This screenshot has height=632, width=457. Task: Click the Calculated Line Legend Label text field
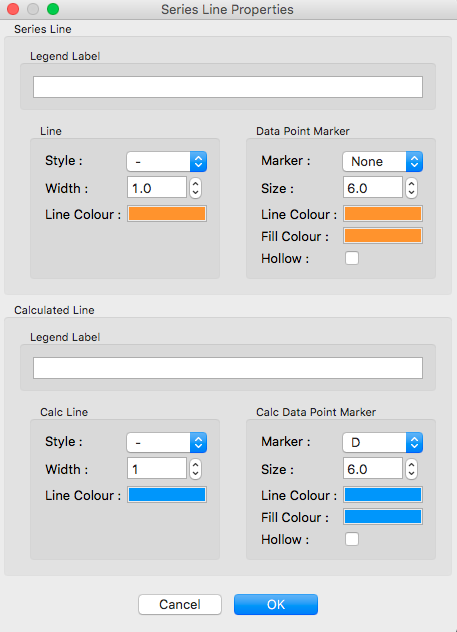[x=228, y=368]
